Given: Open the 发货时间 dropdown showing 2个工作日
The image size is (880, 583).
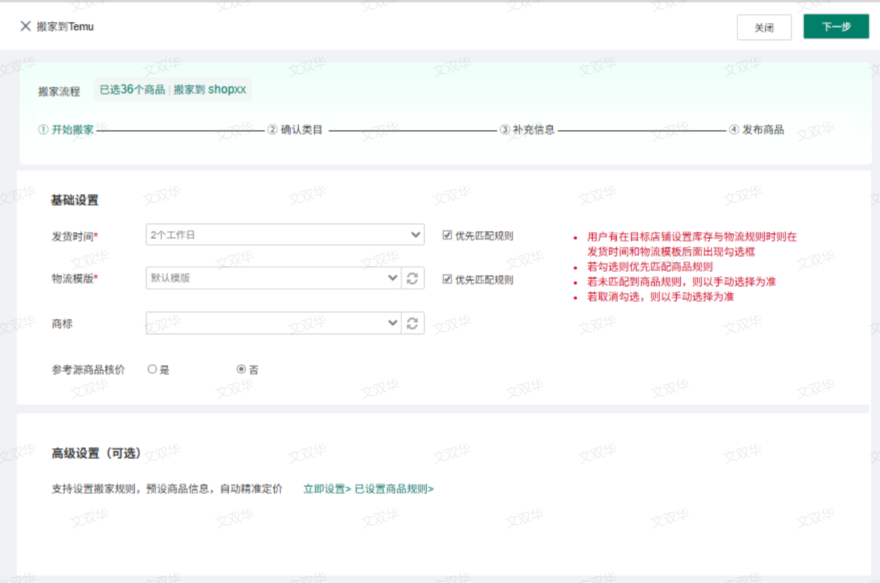Looking at the screenshot, I should pos(285,235).
